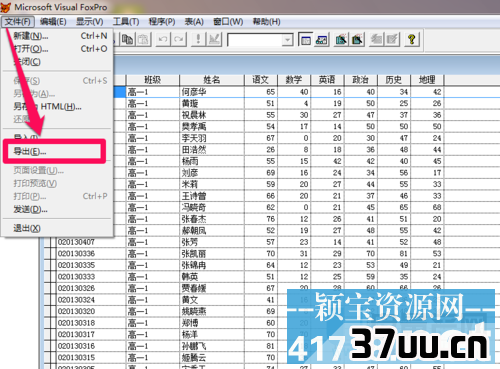Open the 程序(P) menu

(162, 22)
